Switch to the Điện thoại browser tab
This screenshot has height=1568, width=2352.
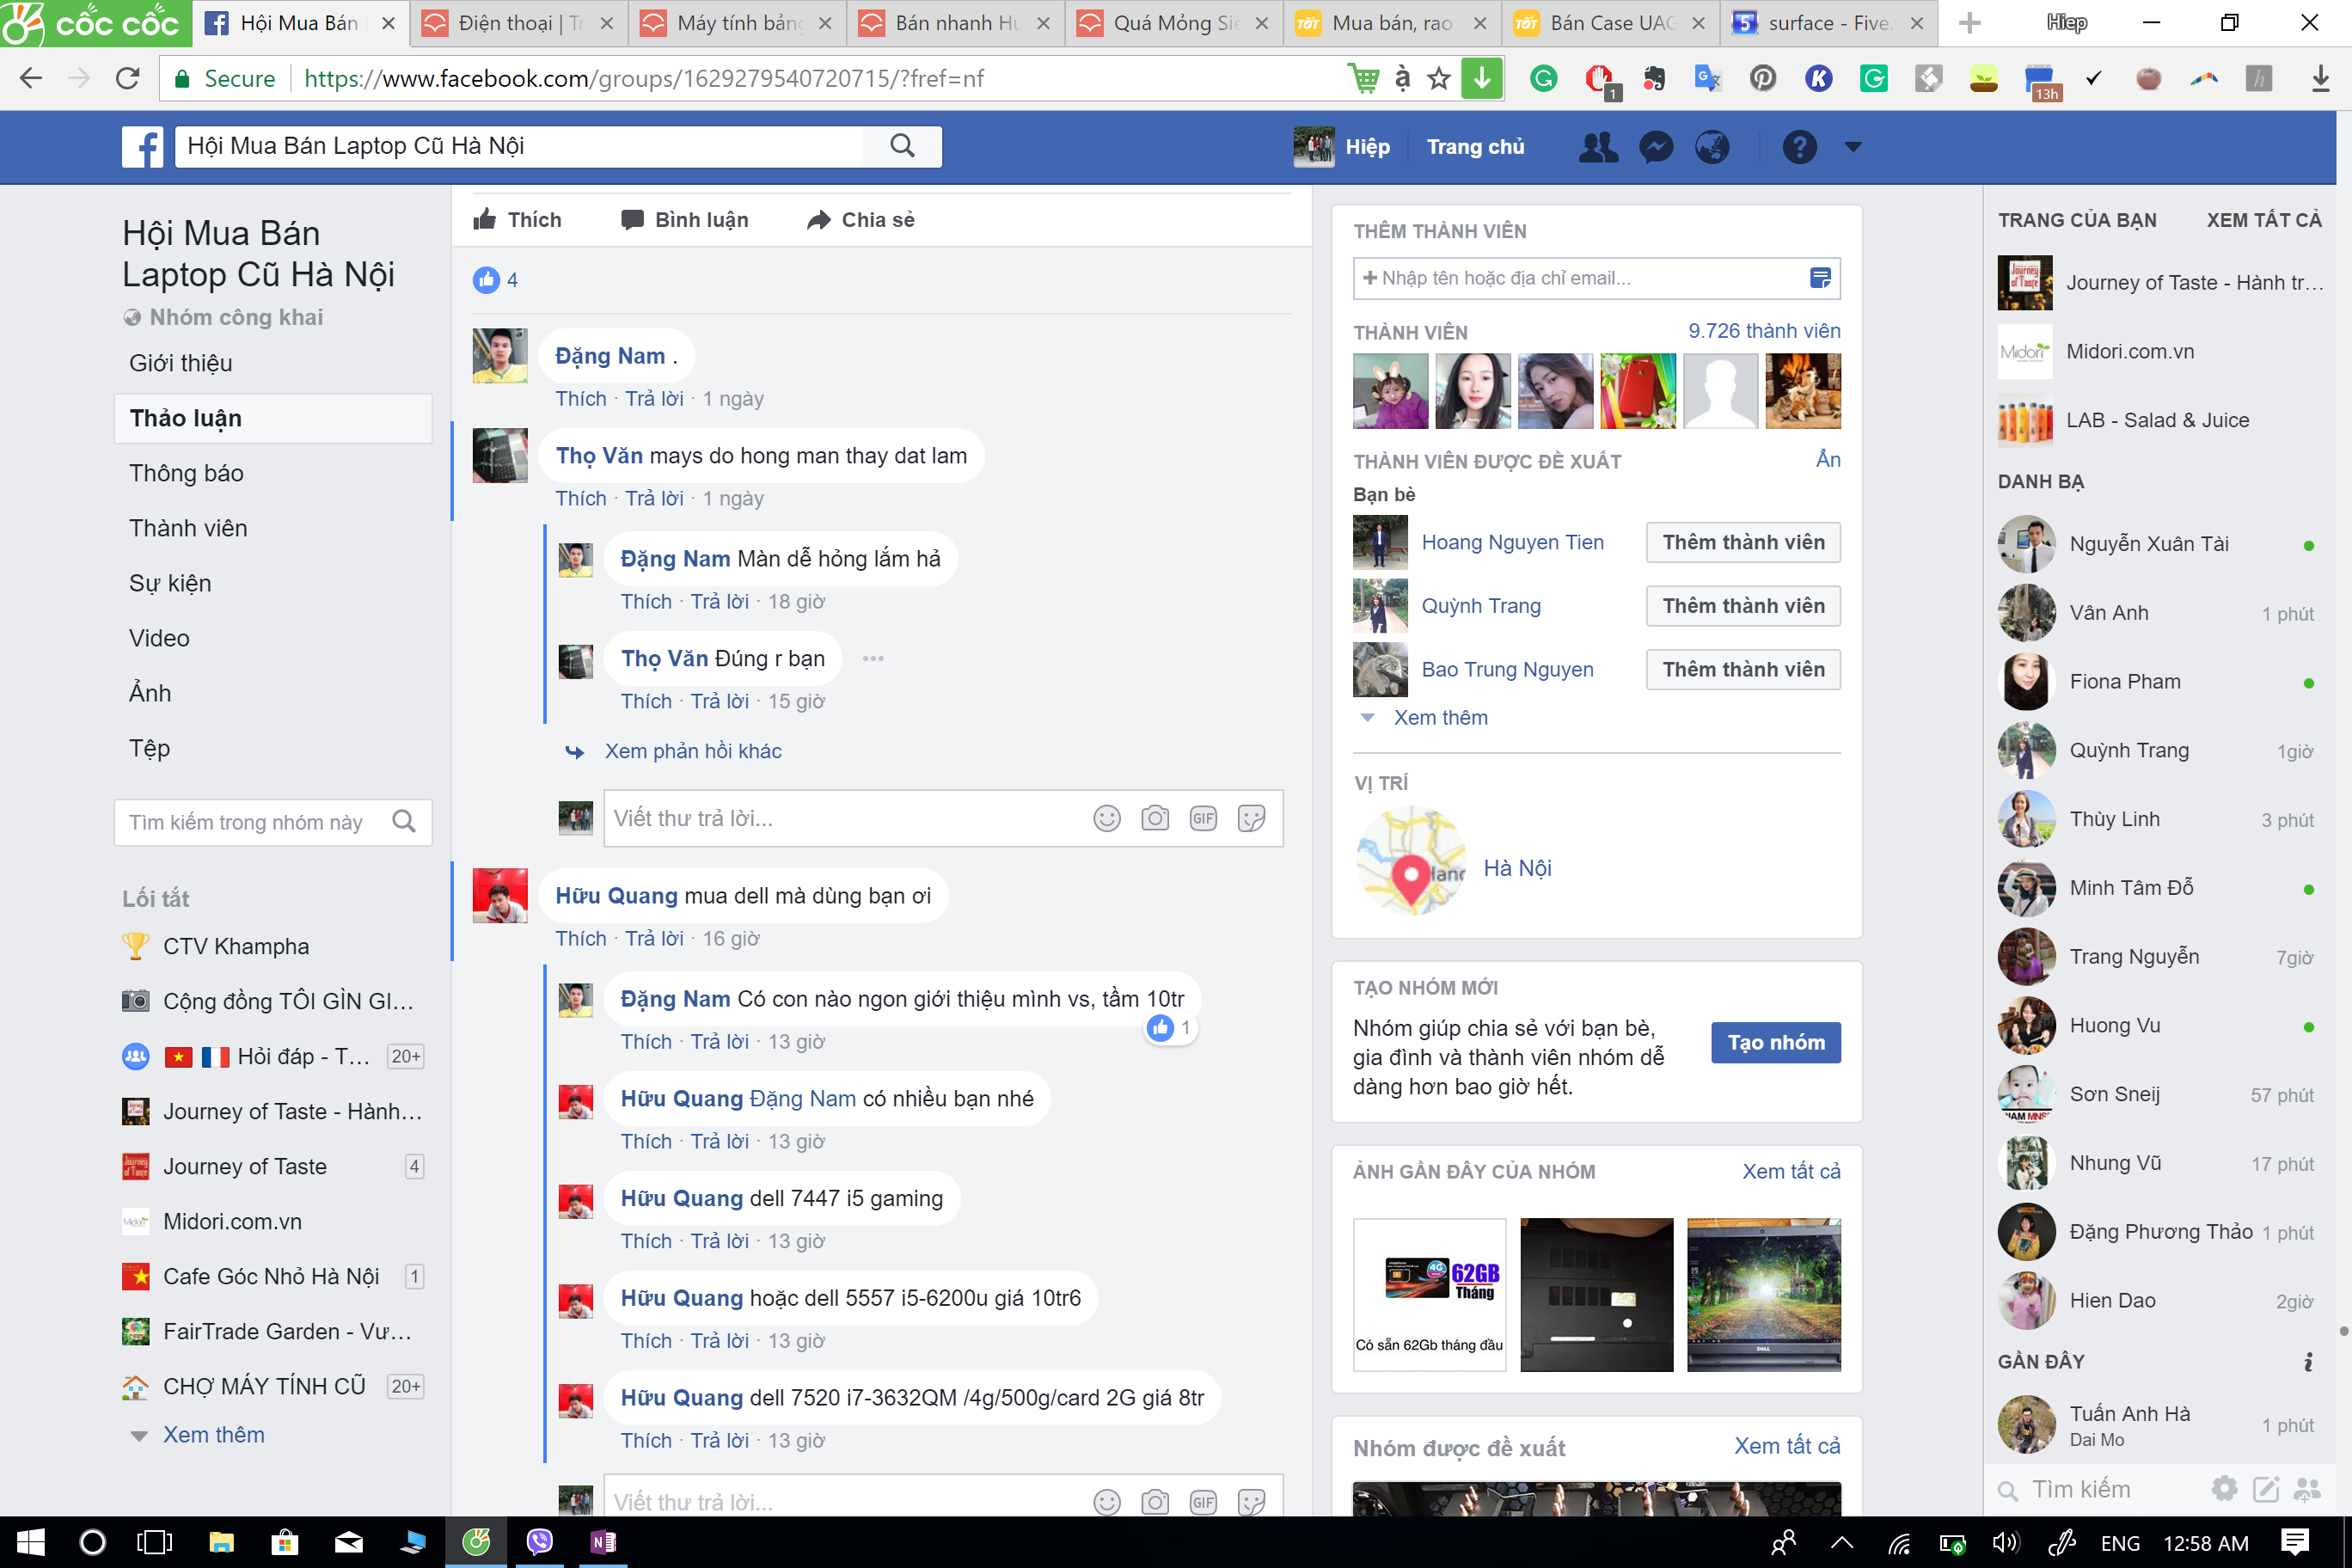click(518, 23)
